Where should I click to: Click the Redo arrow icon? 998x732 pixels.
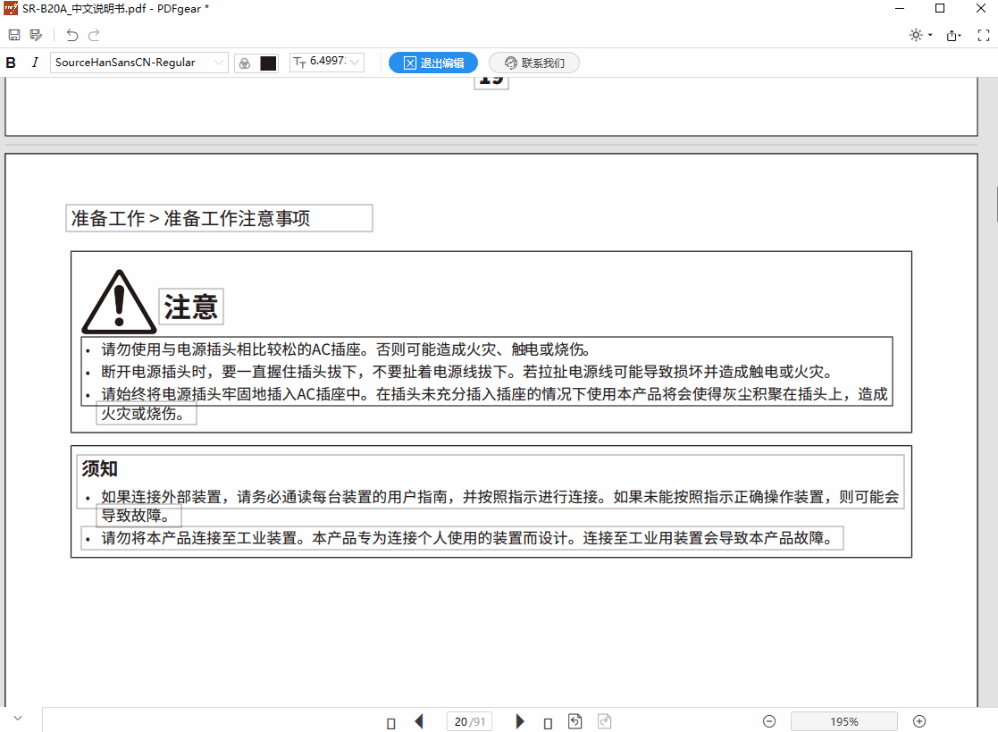[94, 35]
